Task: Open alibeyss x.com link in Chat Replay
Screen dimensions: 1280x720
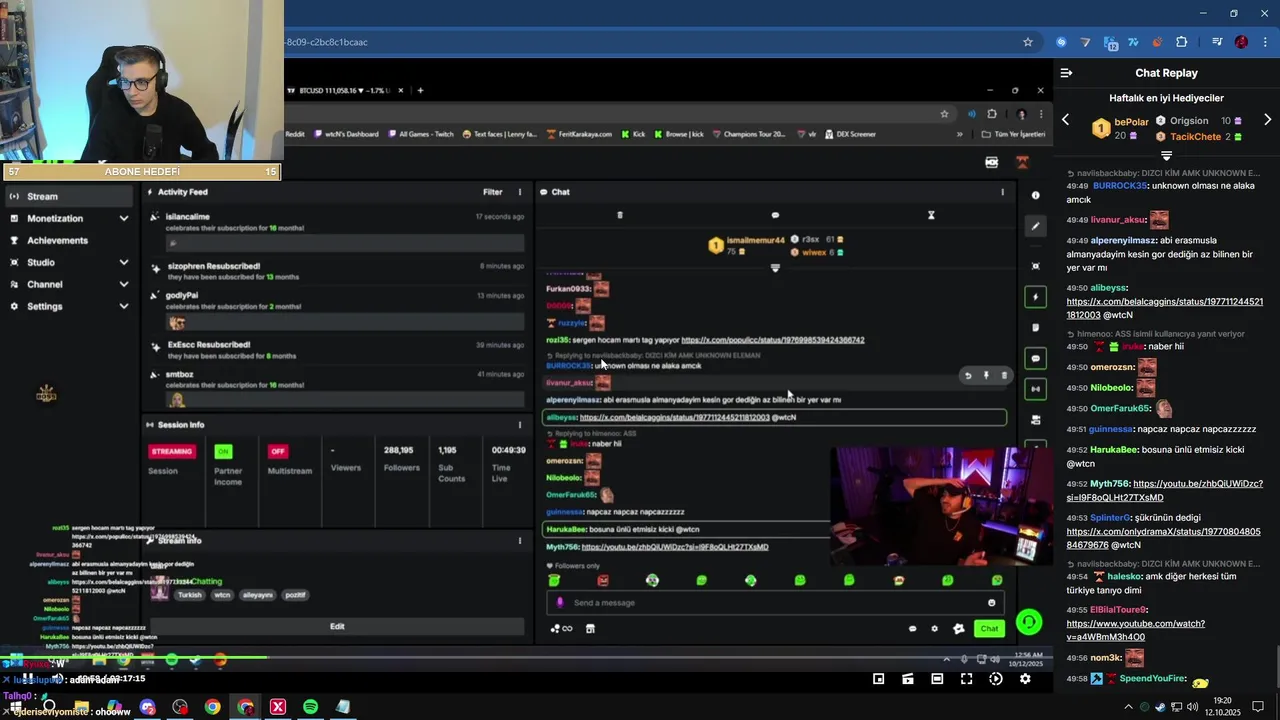Action: pos(1164,308)
